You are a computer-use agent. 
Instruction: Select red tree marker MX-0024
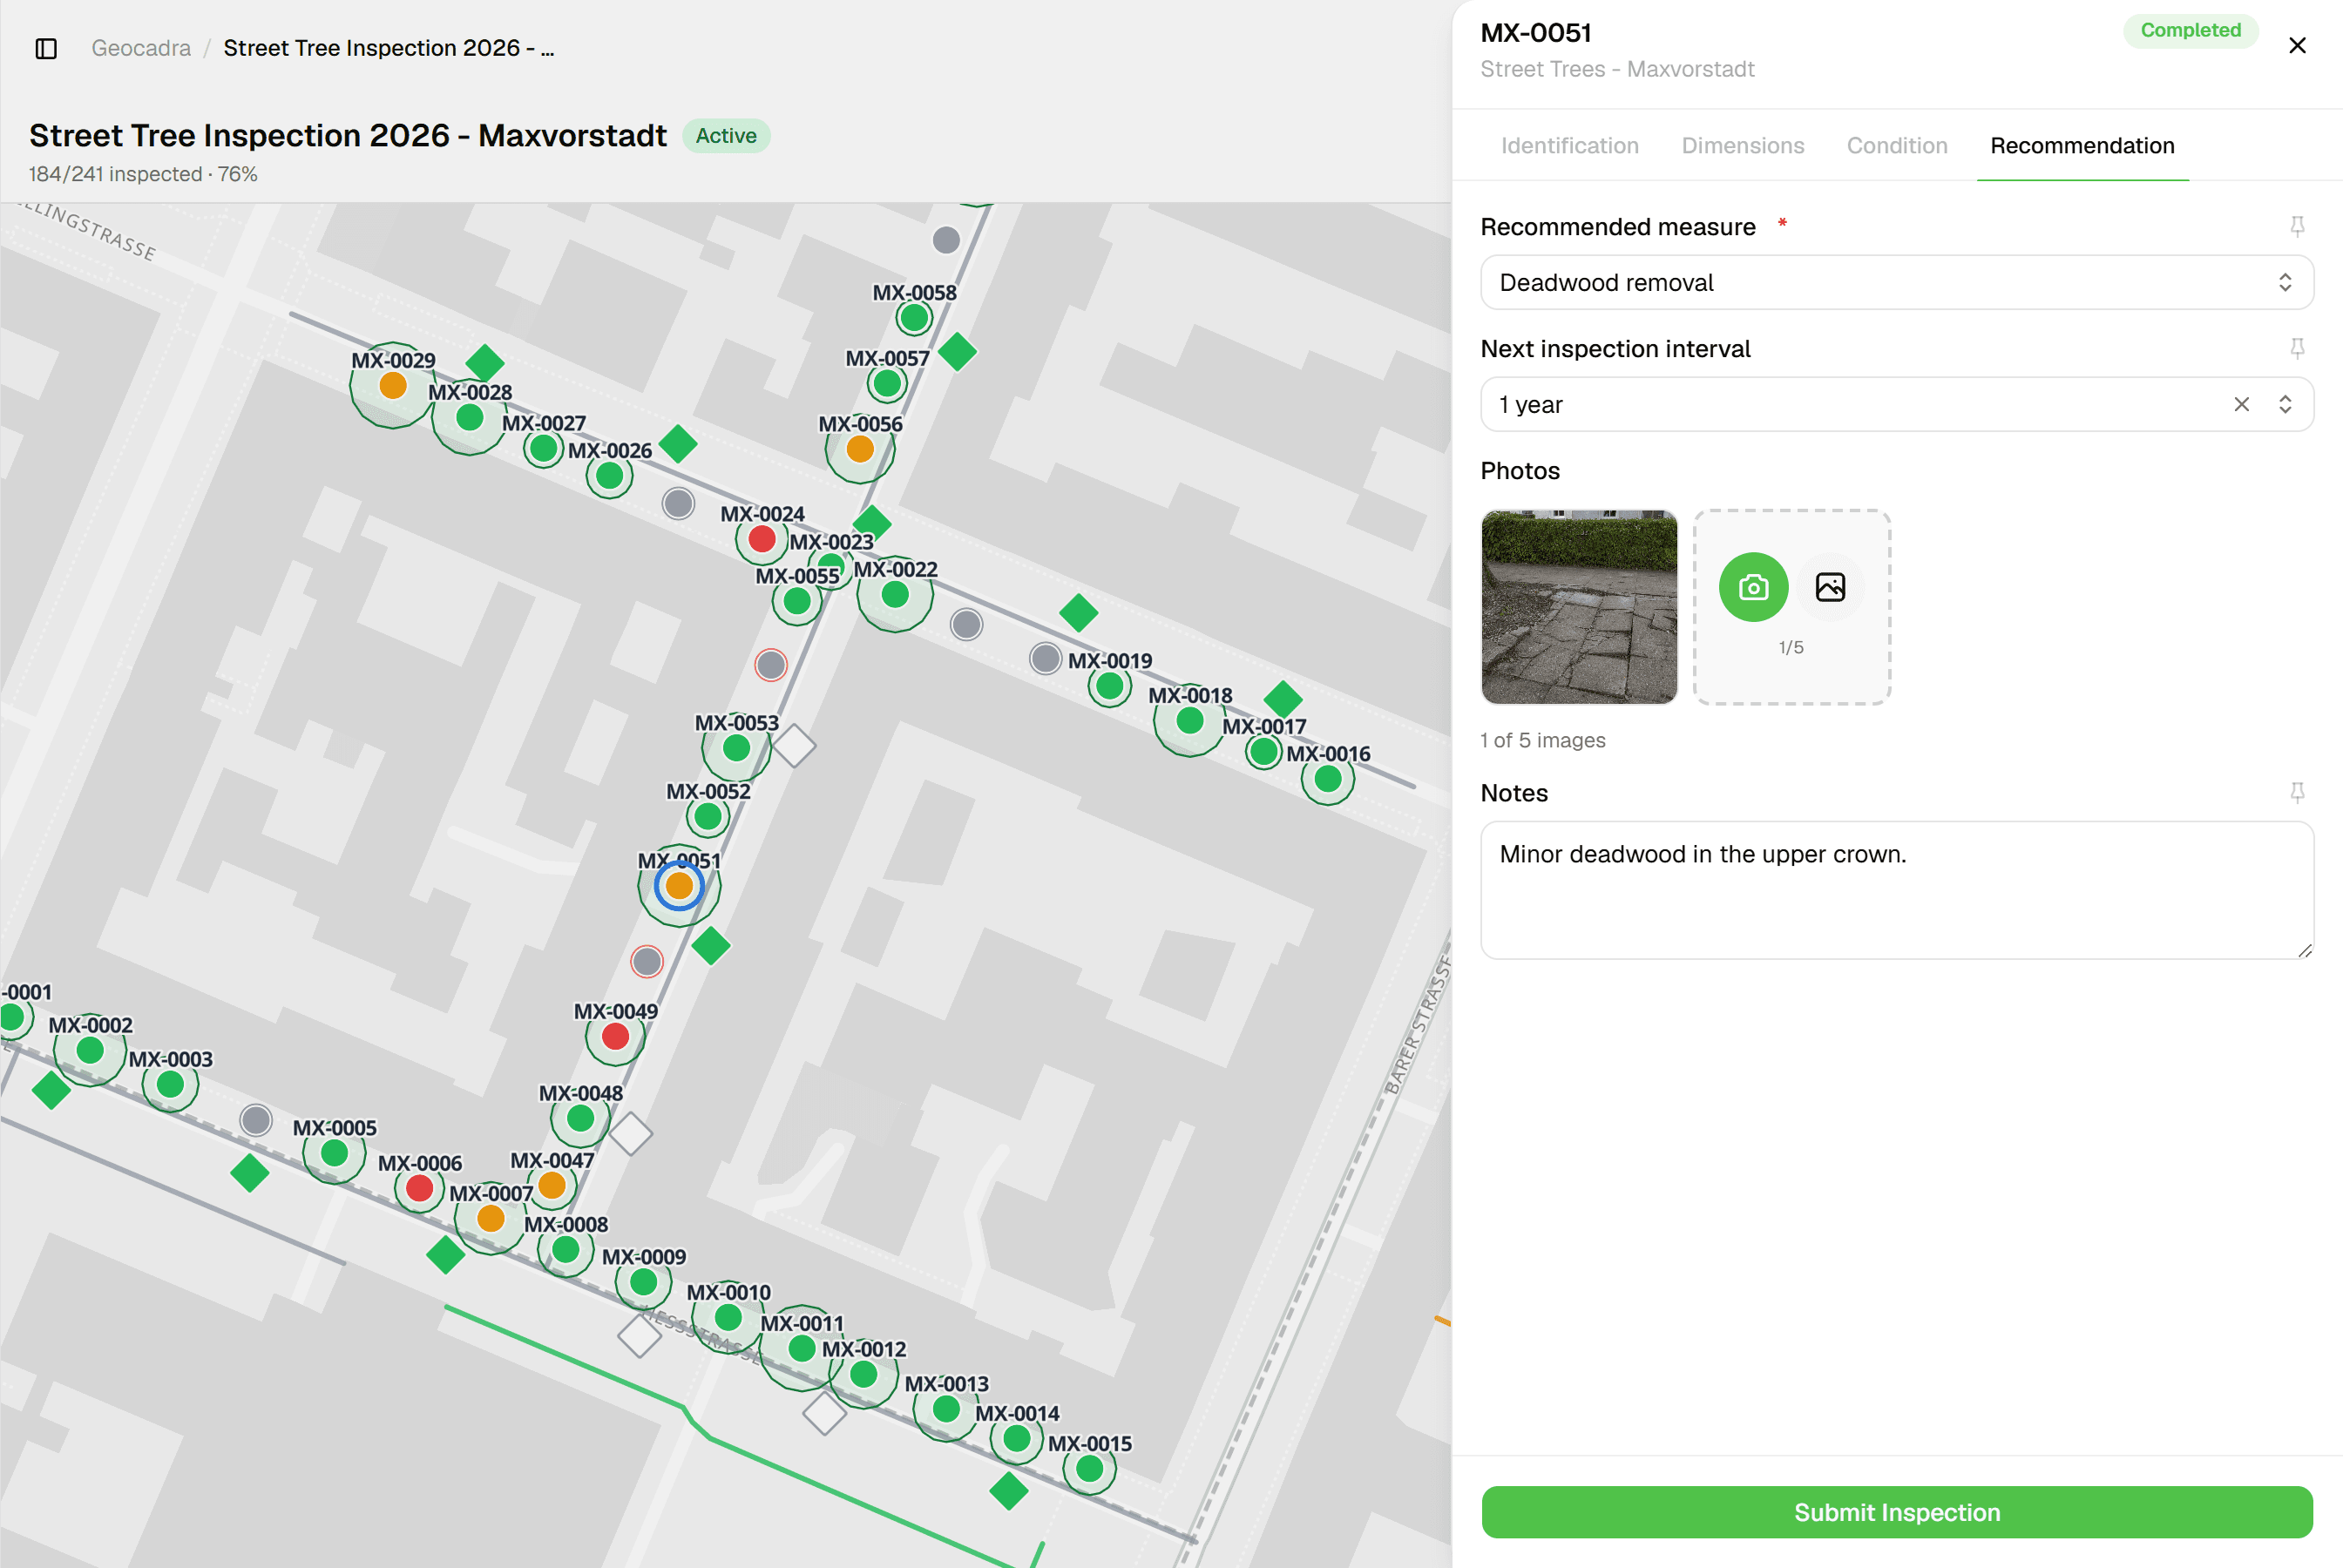click(x=762, y=539)
